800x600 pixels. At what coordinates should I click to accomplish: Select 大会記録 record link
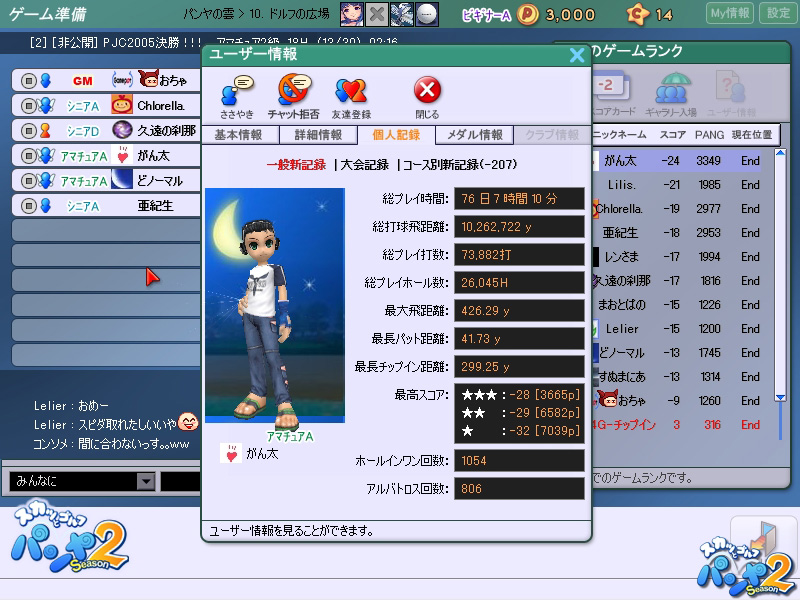(364, 165)
